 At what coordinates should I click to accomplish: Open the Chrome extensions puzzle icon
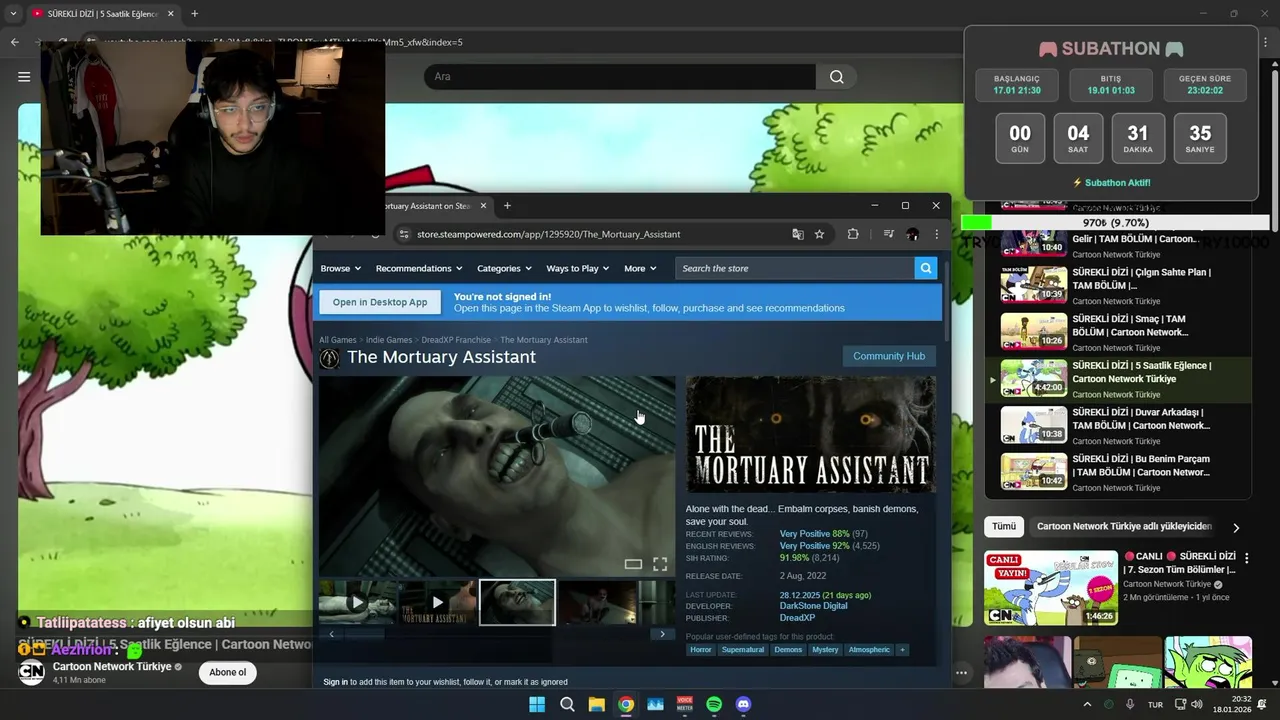853,234
